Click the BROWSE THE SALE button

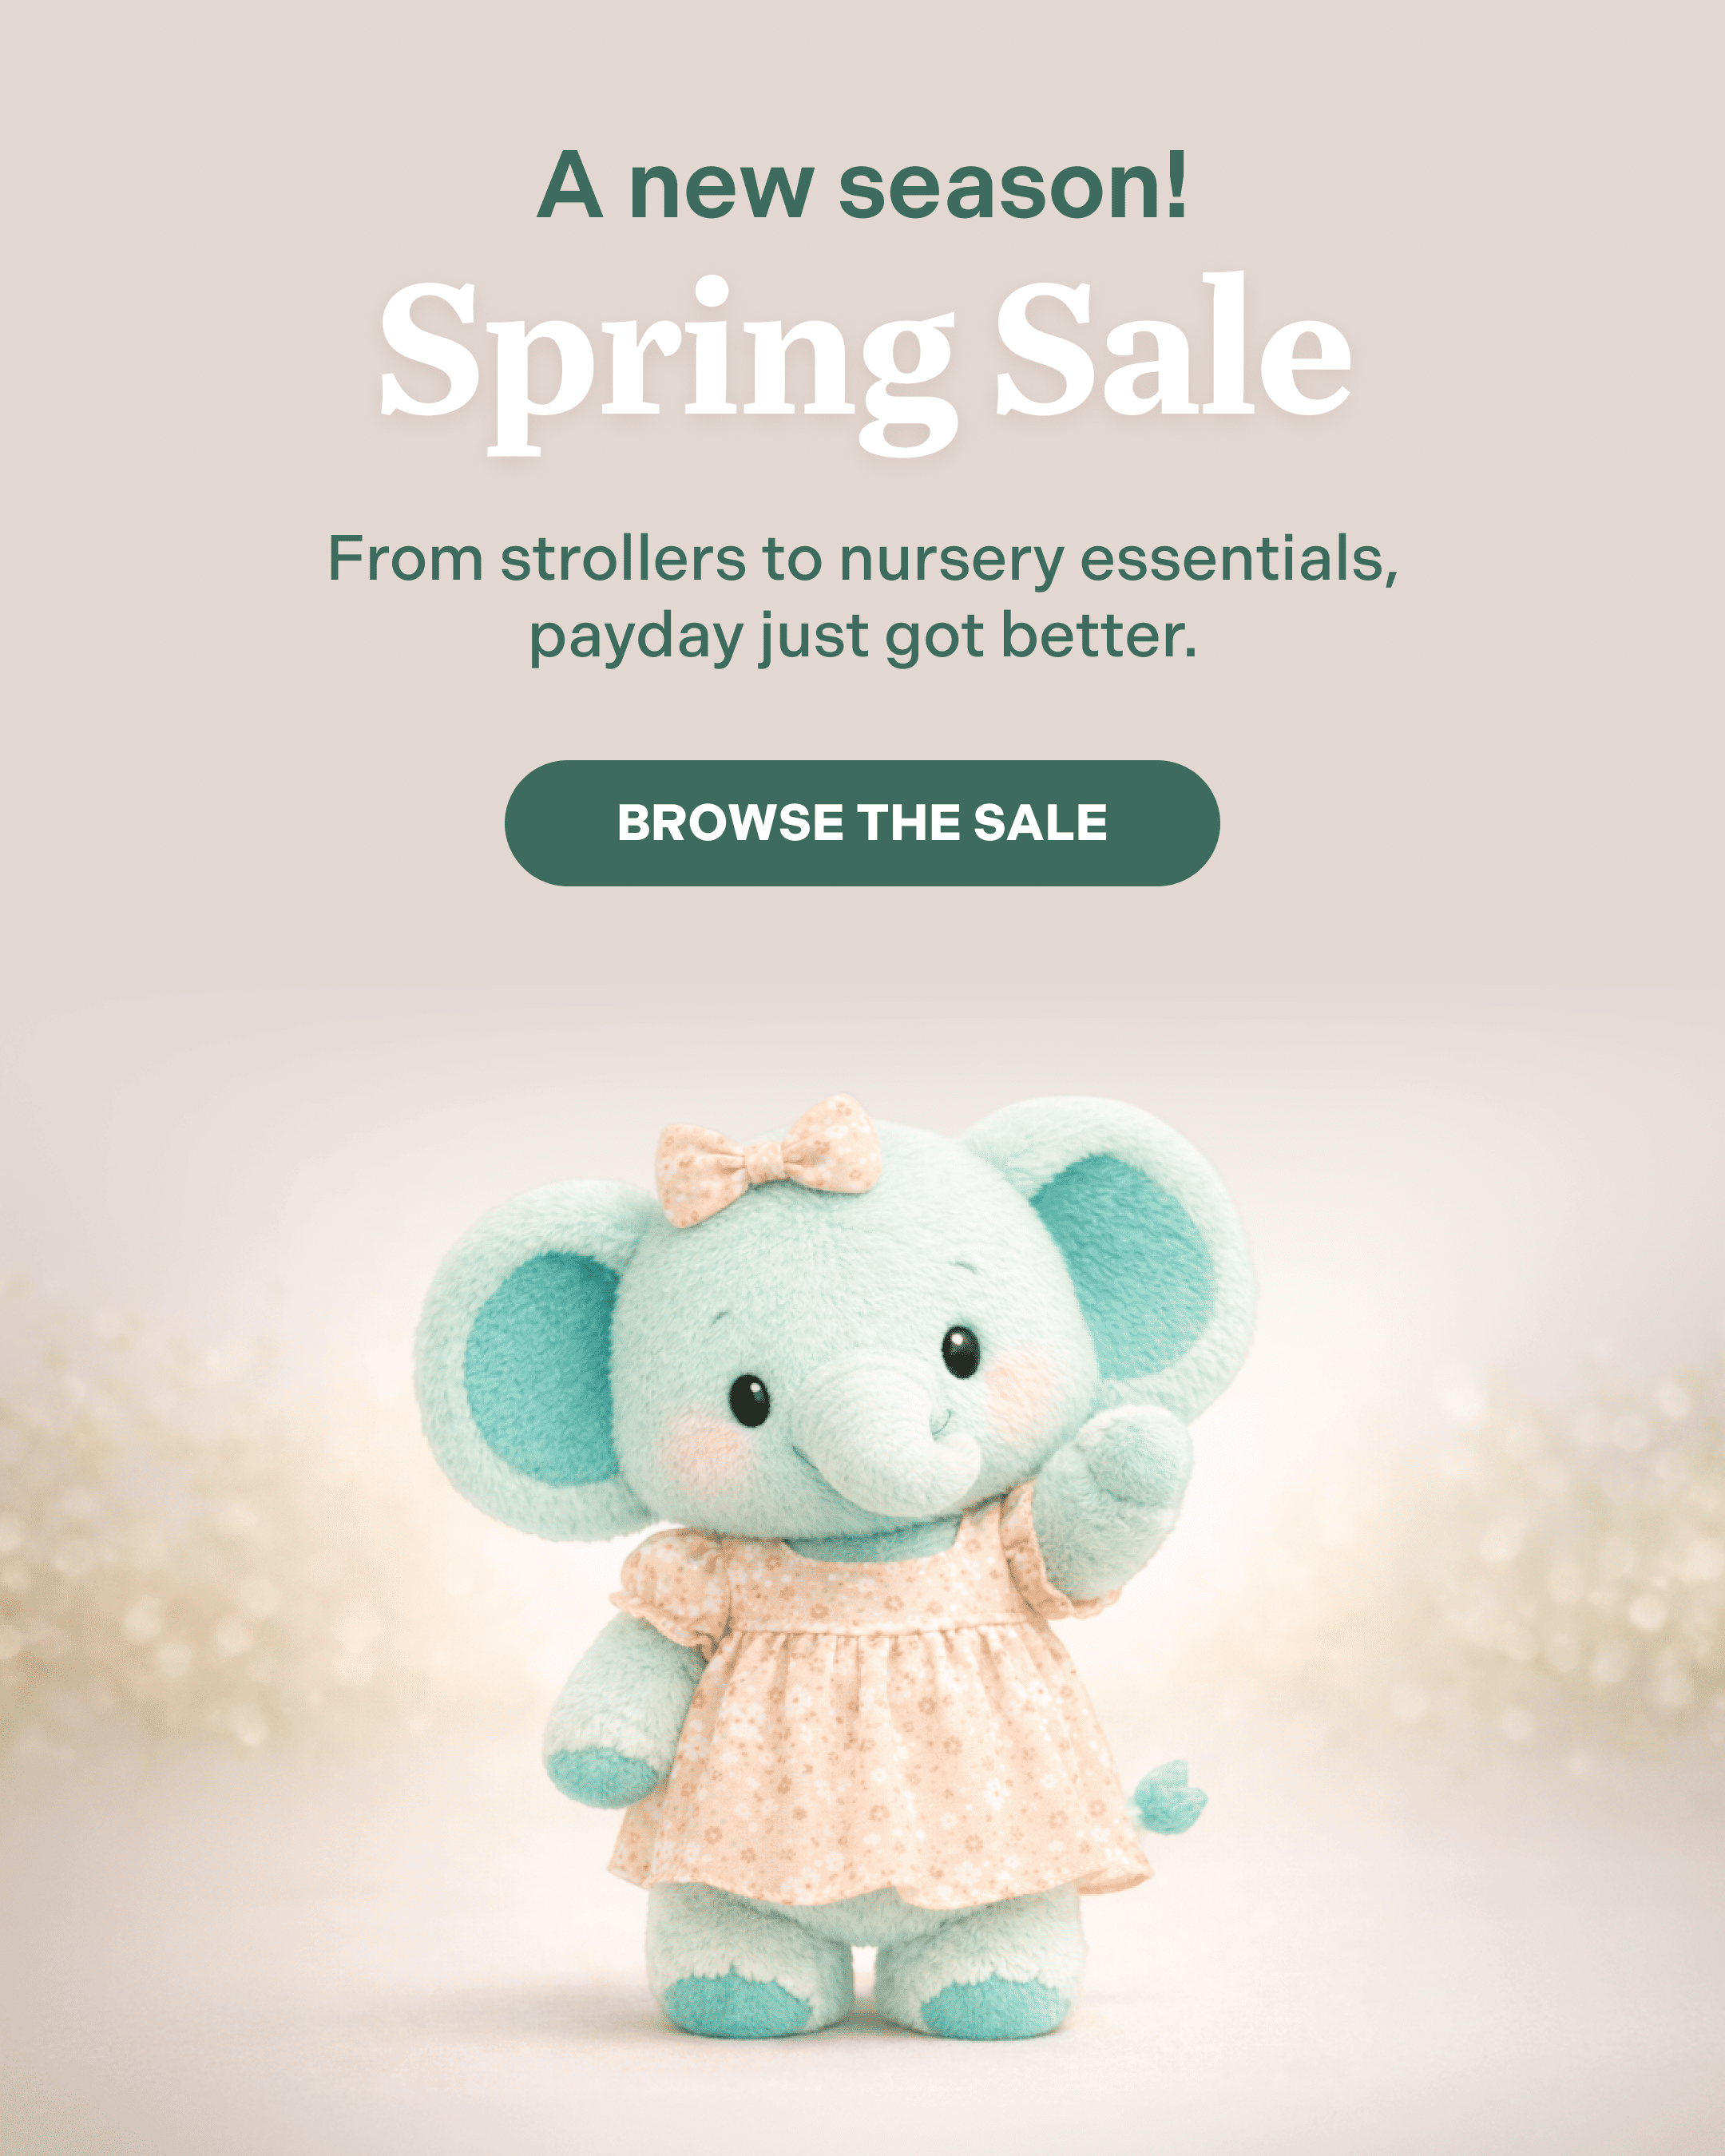pos(862,823)
